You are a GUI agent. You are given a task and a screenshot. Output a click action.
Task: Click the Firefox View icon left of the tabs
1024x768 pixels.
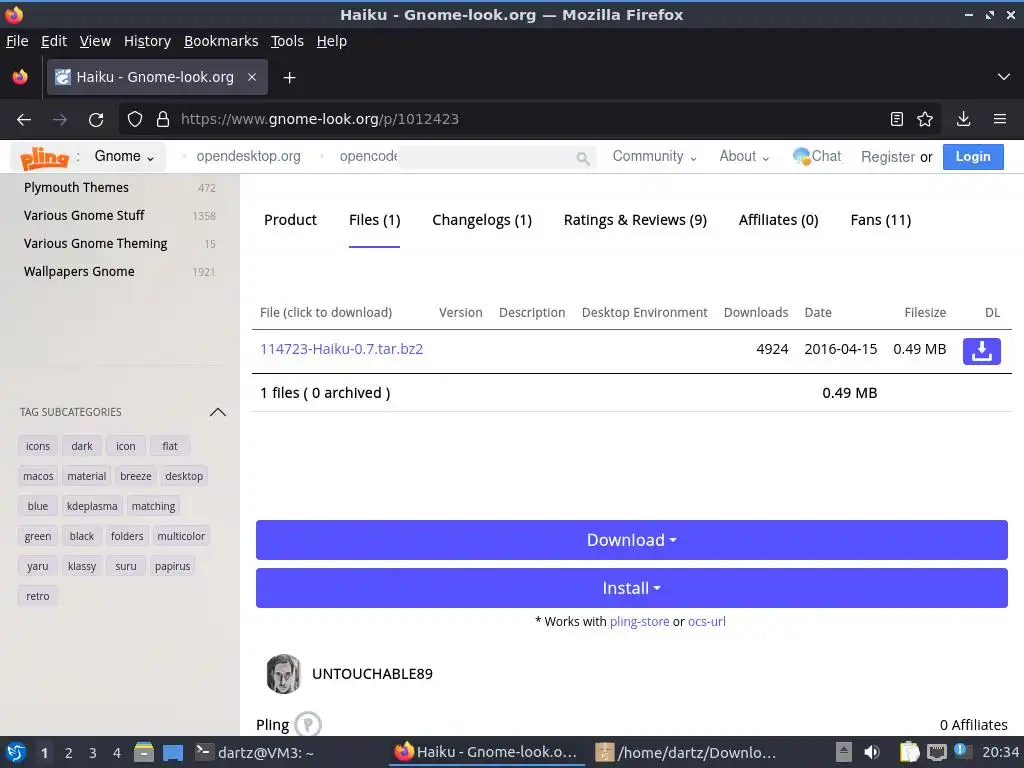point(20,77)
